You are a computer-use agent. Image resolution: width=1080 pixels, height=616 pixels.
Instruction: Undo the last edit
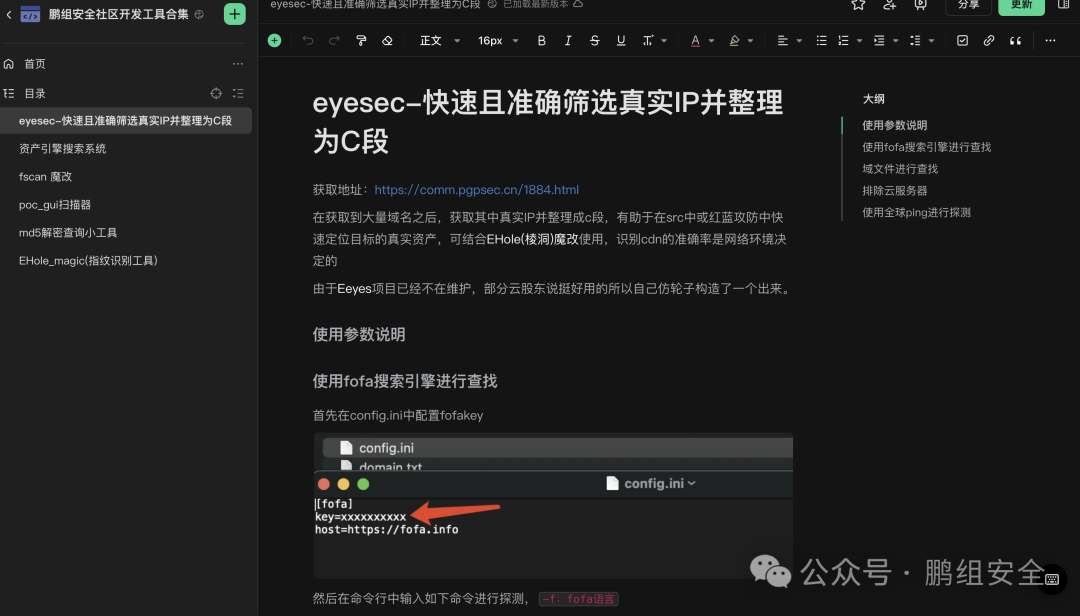[308, 41]
